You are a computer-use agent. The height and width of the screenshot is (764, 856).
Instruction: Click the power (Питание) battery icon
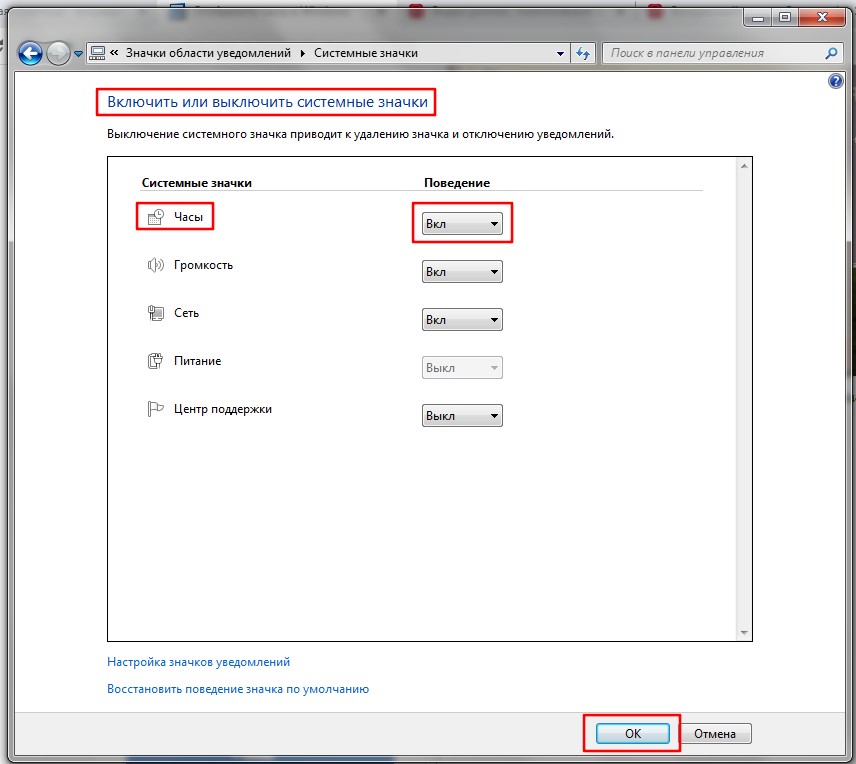point(155,361)
